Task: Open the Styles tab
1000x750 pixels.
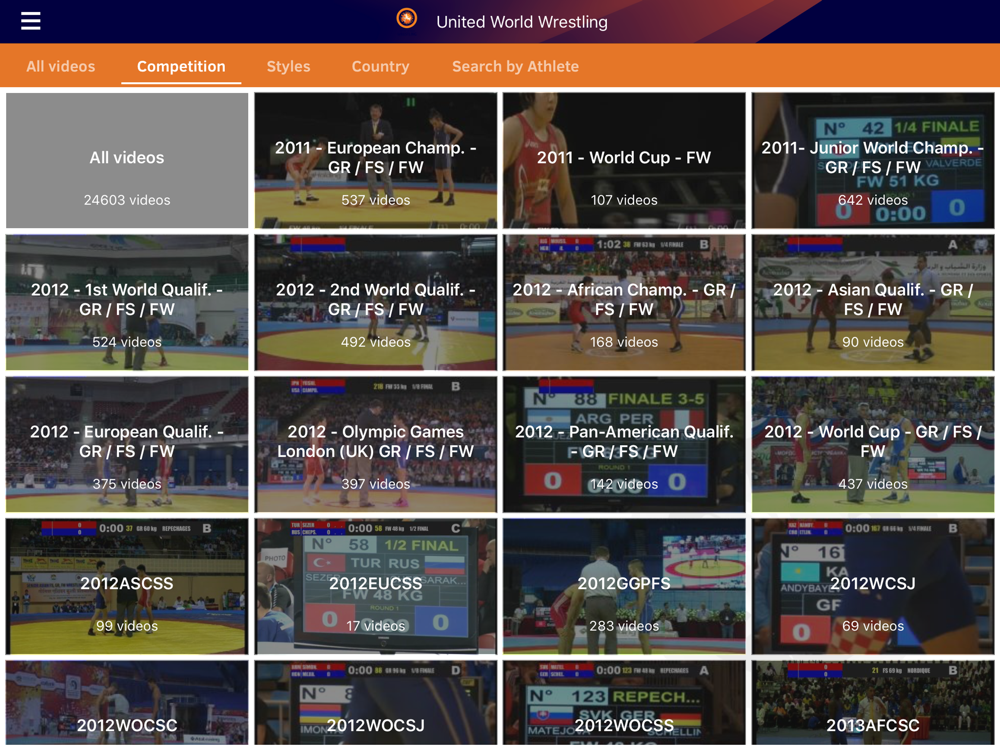Action: point(288,66)
